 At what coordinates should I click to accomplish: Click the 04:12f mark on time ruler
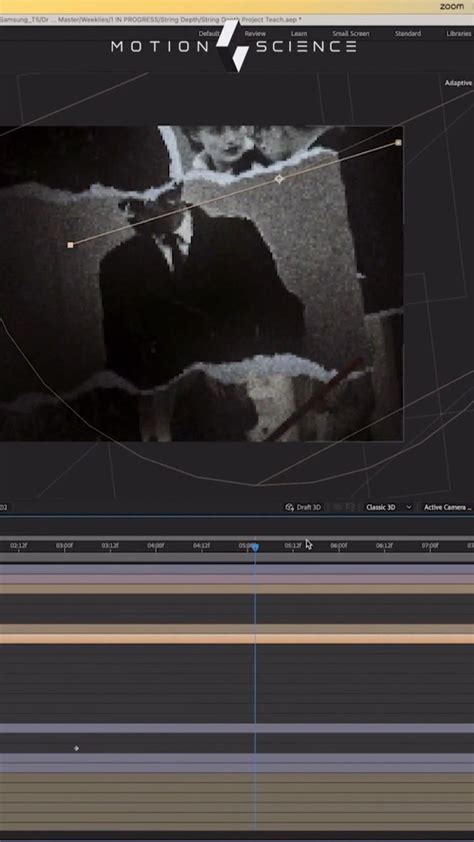pos(201,546)
